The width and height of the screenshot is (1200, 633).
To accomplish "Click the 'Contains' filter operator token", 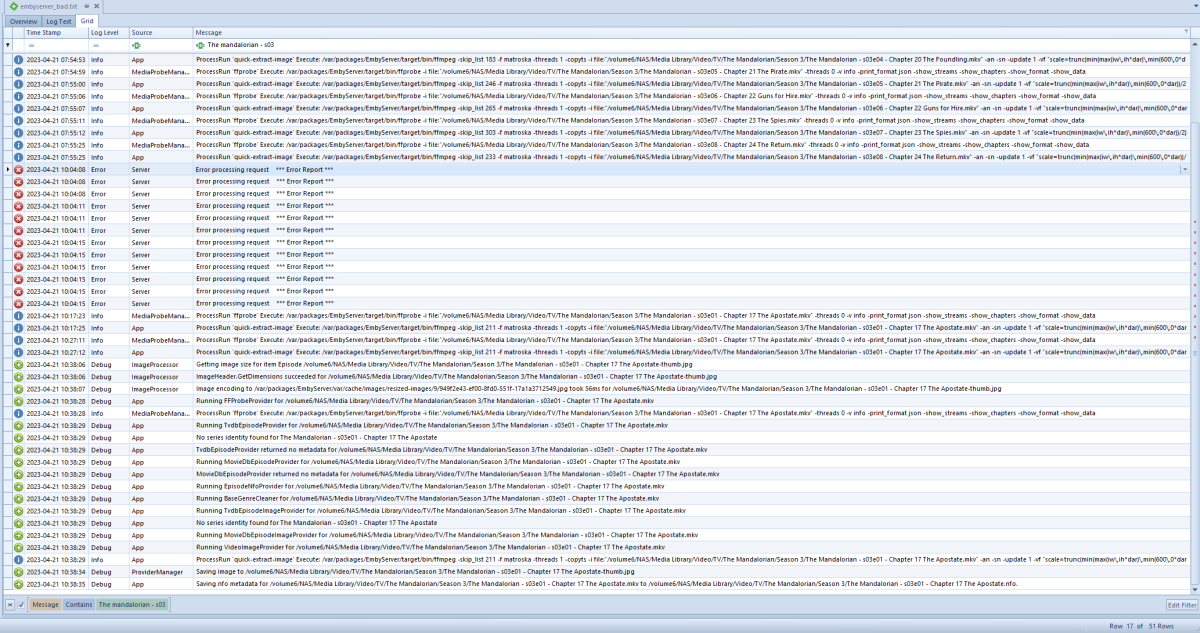I will 79,605.
